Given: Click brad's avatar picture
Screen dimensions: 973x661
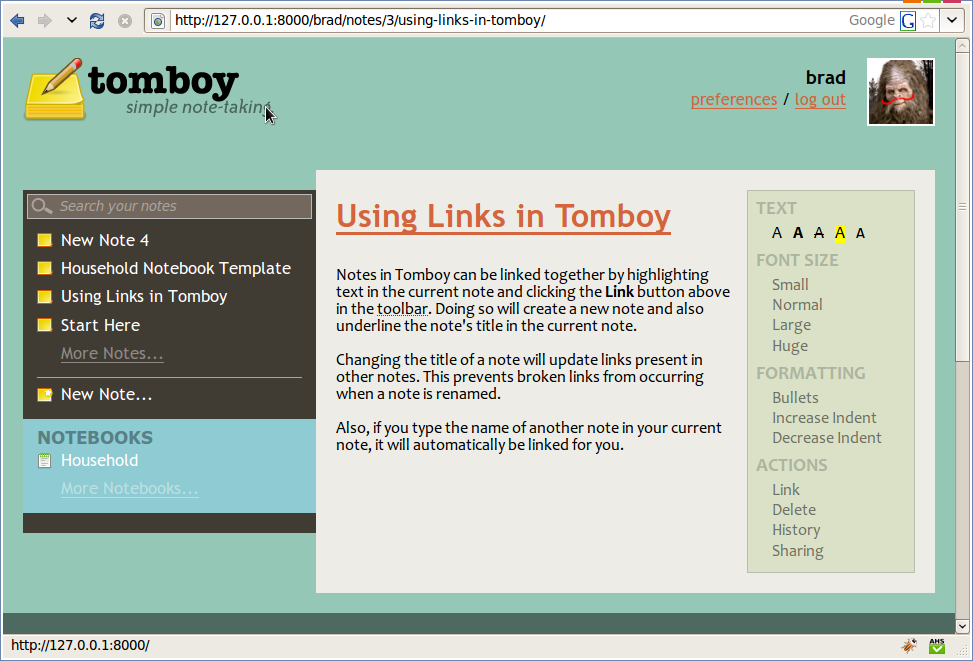Looking at the screenshot, I should (x=900, y=92).
